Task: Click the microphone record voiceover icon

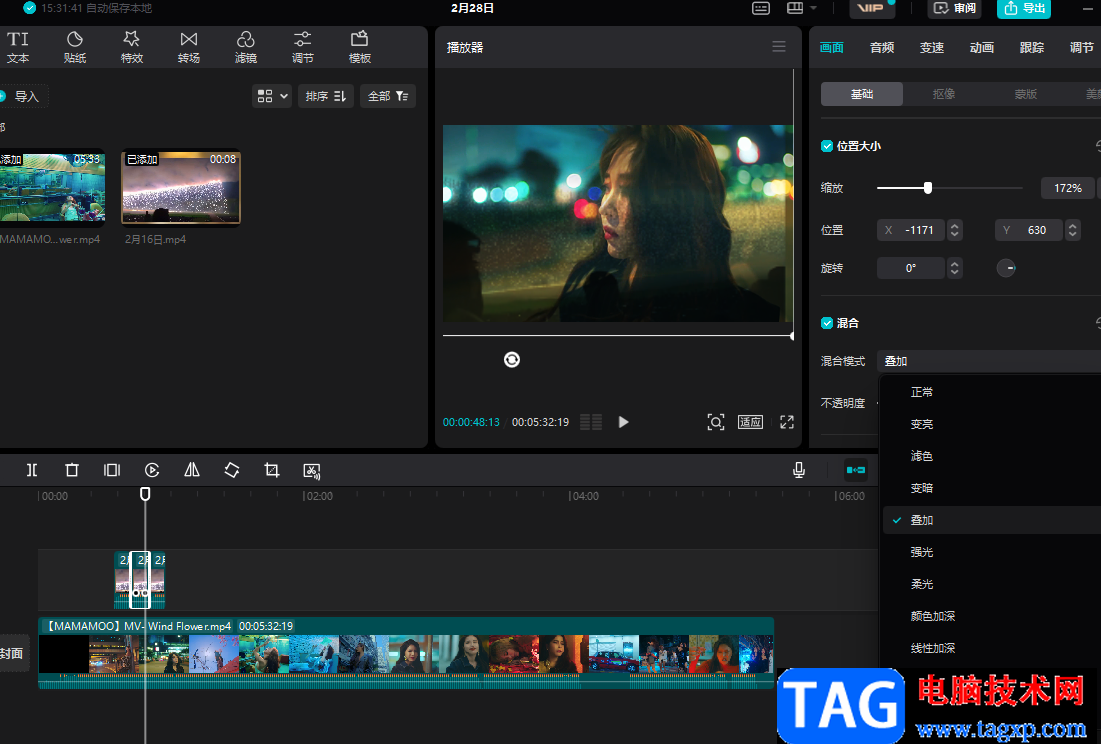Action: 798,470
